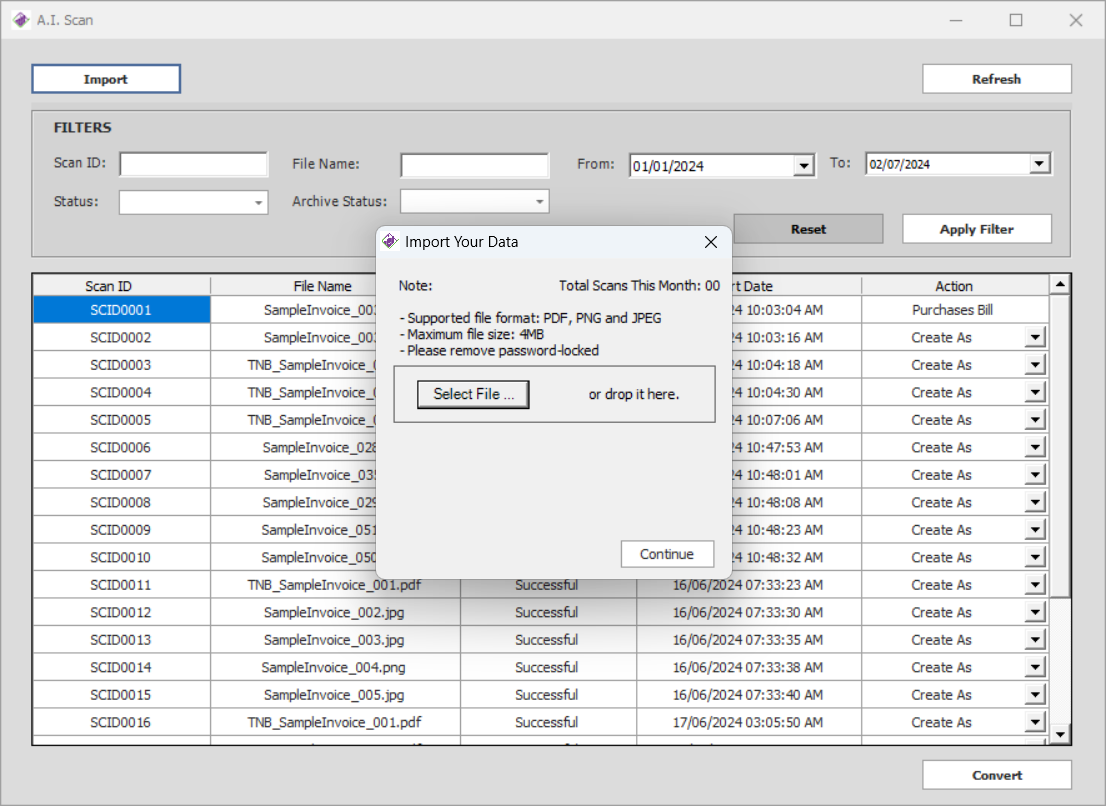This screenshot has width=1106, height=806.
Task: Click the Apply Filter button
Action: point(976,229)
